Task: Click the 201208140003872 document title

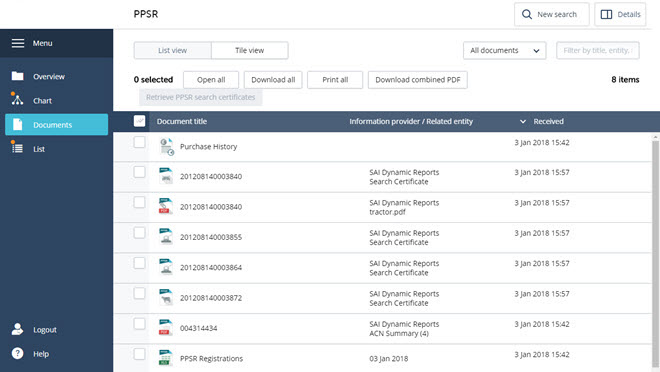Action: [x=211, y=298]
